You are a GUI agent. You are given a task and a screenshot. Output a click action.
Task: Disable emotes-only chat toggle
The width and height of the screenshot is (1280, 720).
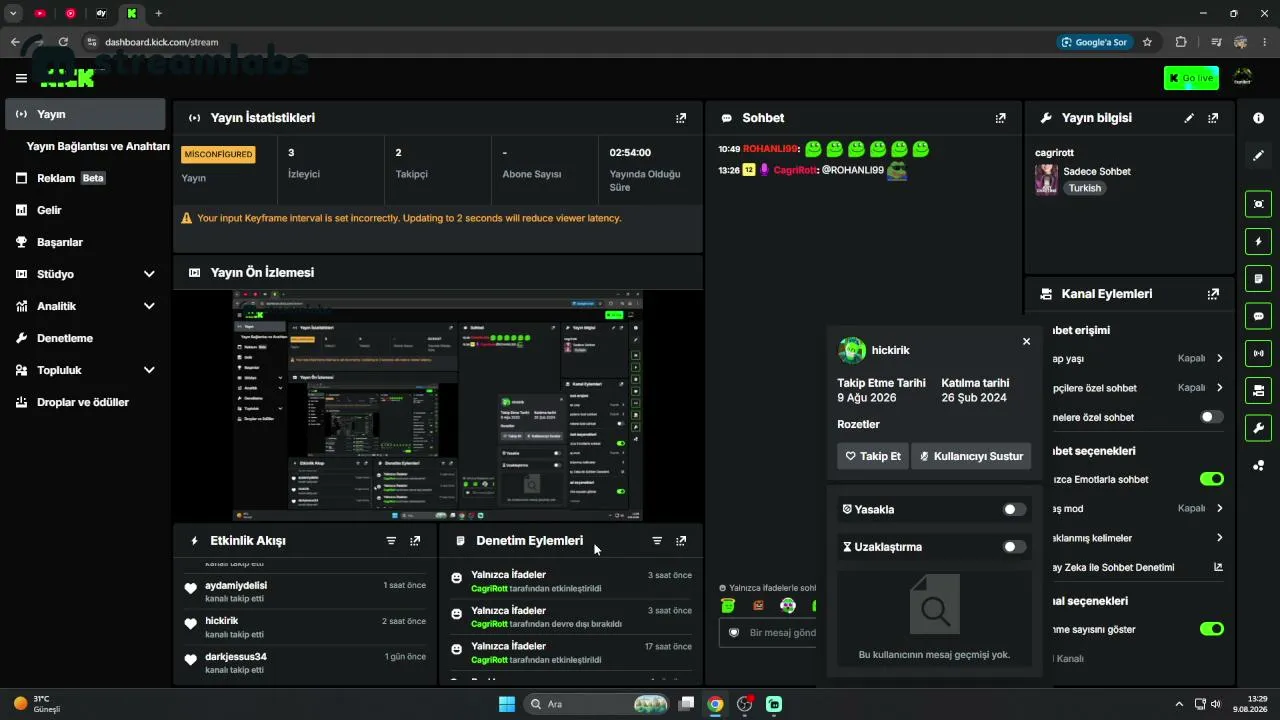(1211, 479)
